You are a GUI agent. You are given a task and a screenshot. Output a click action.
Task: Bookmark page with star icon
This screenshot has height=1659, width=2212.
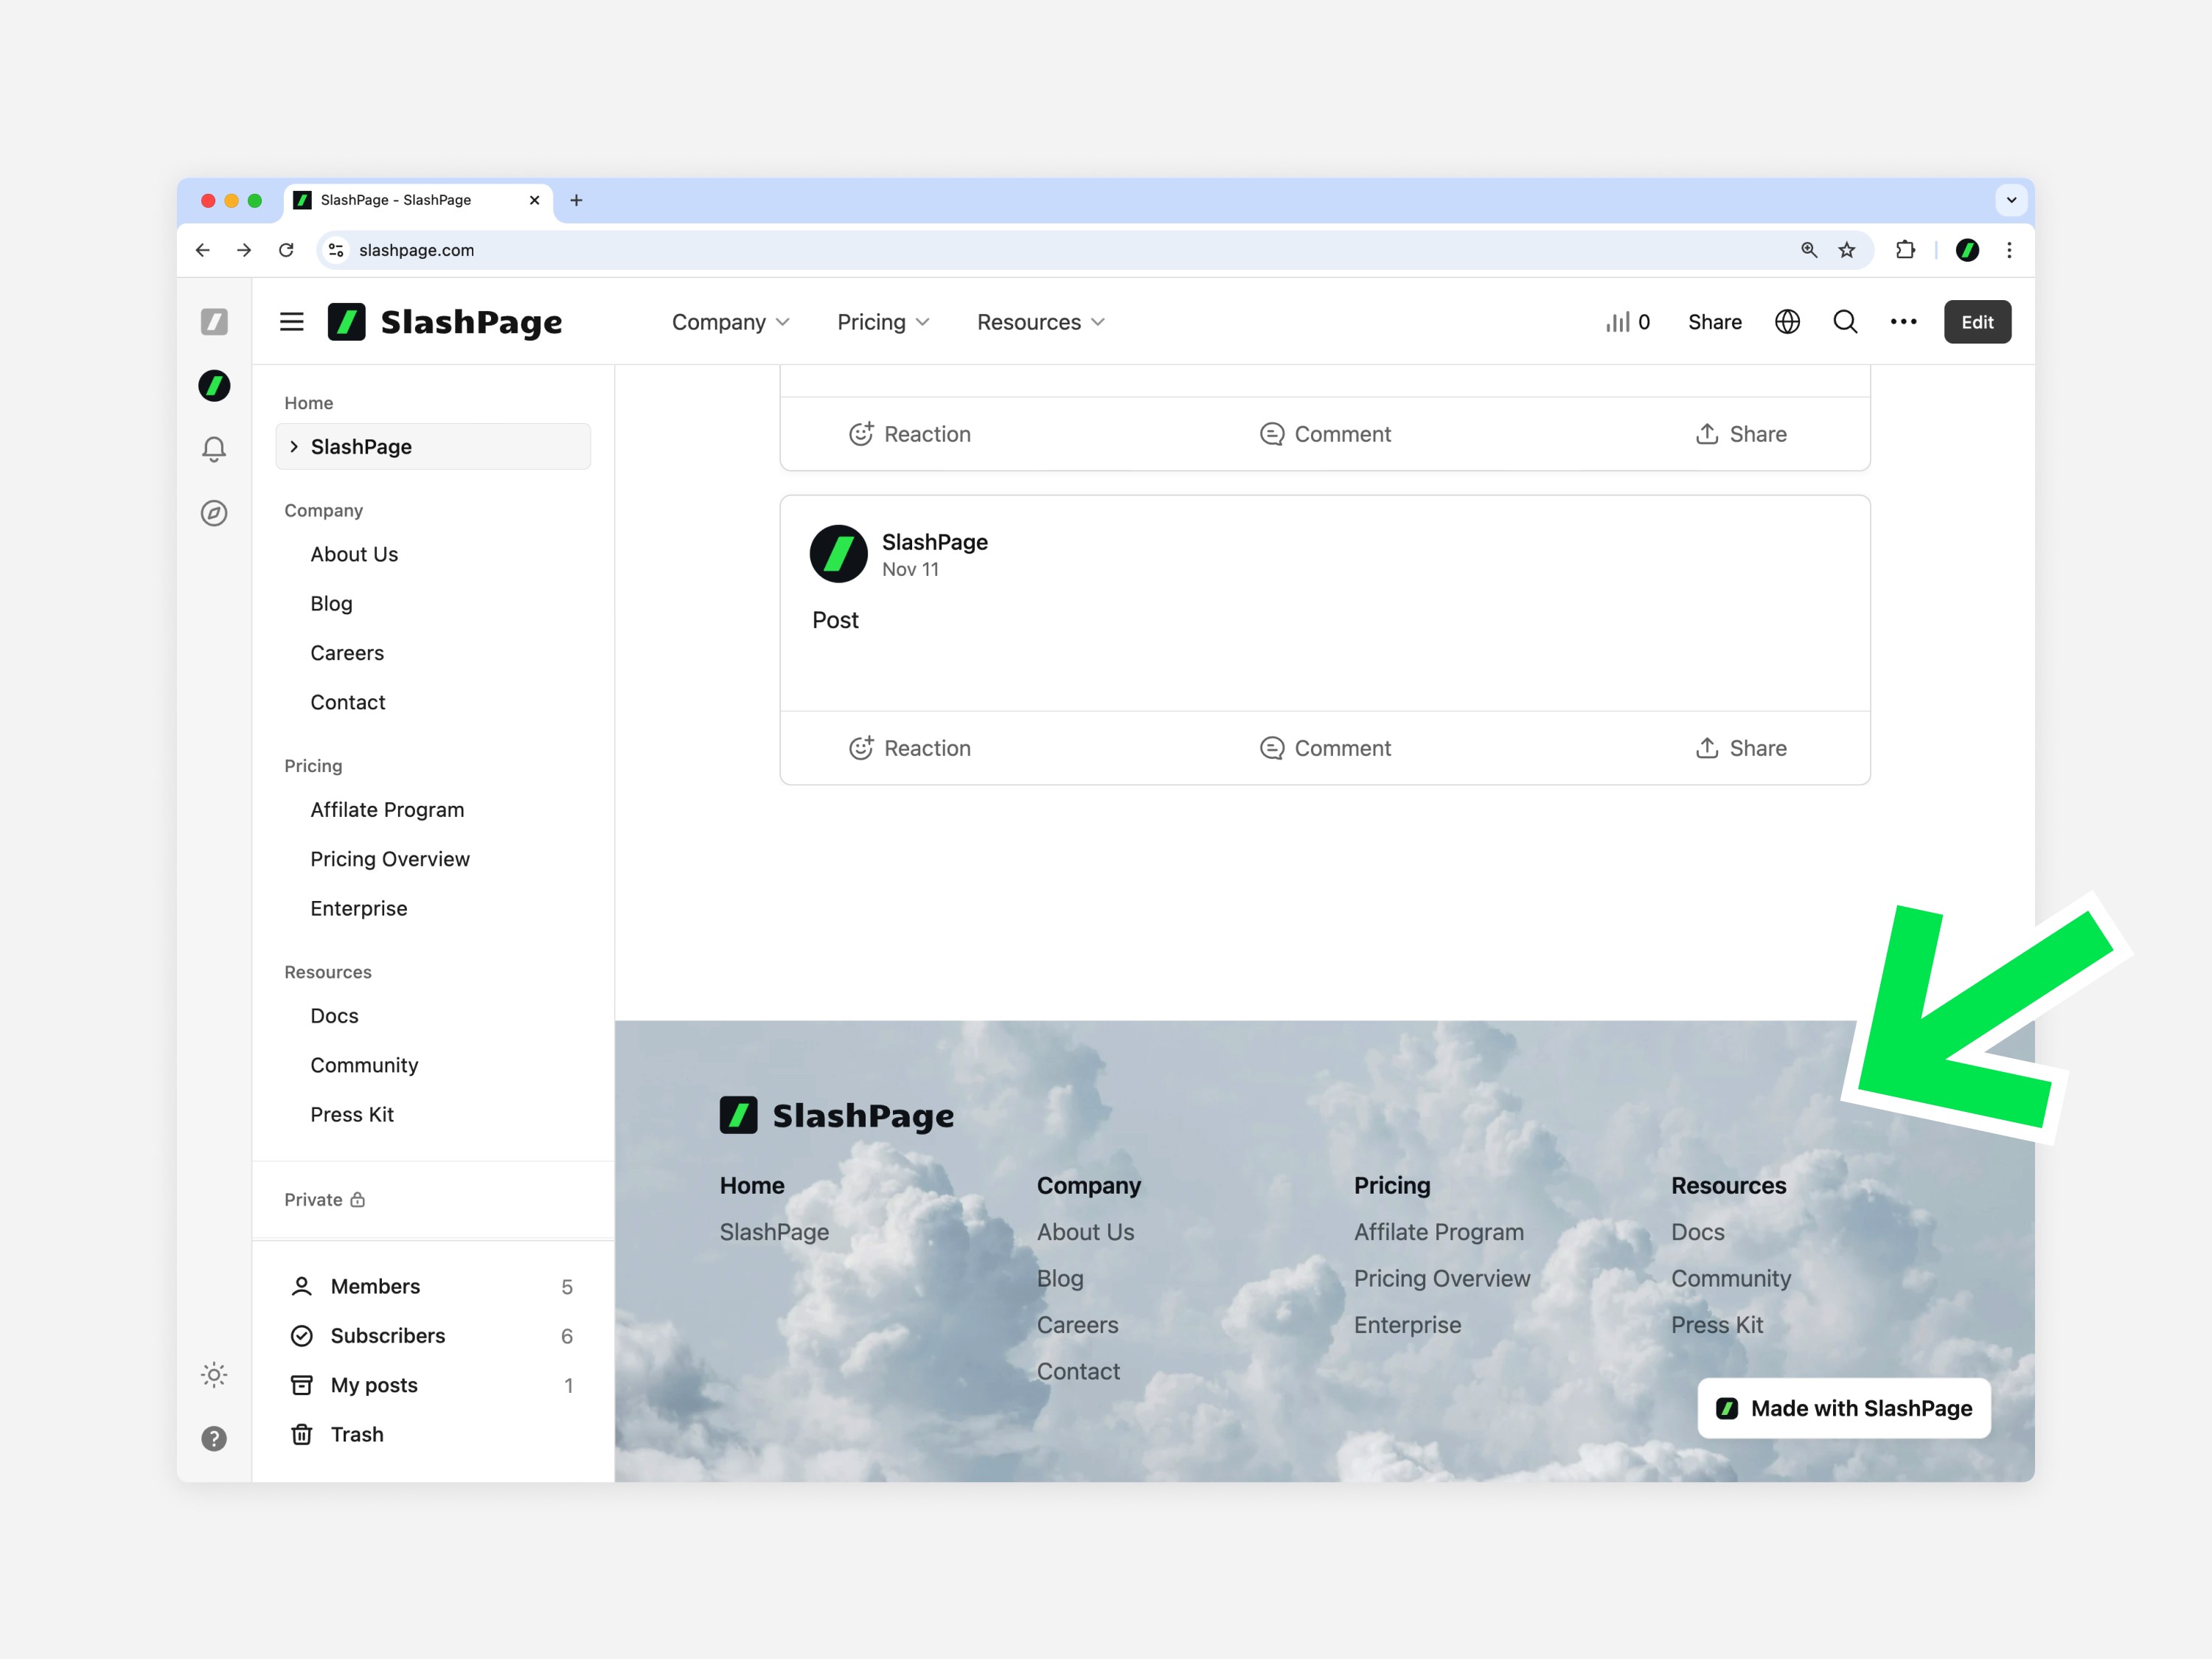[1846, 250]
